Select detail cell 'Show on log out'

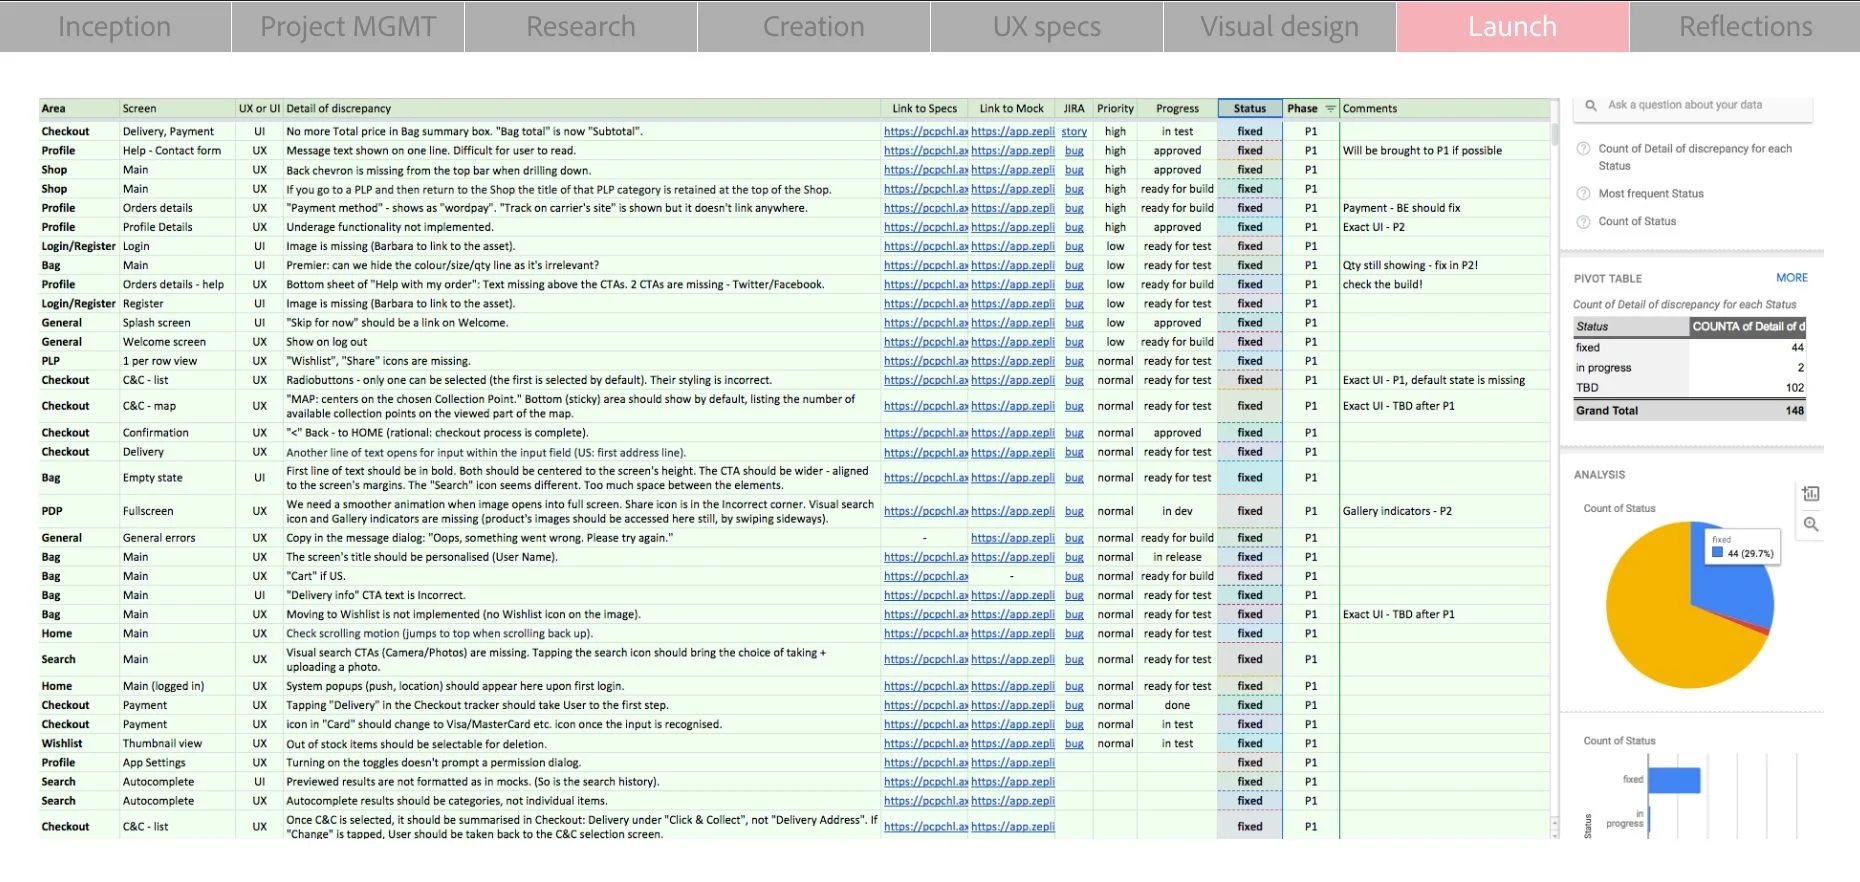[581, 342]
